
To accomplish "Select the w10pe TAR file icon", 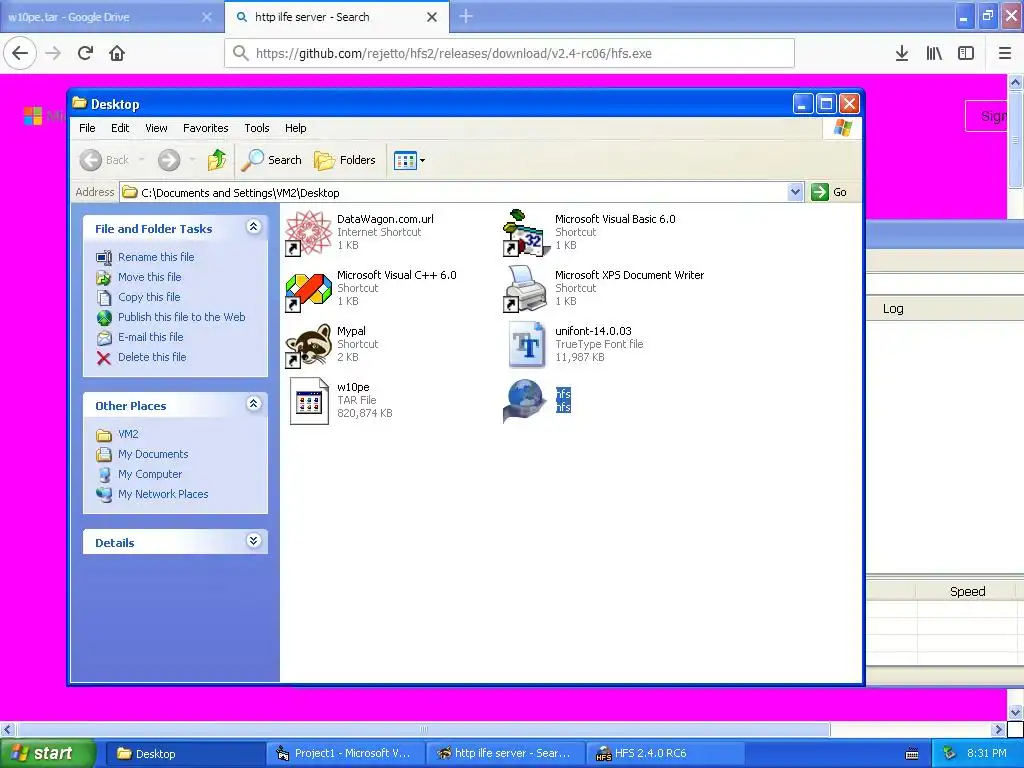I will click(308, 401).
